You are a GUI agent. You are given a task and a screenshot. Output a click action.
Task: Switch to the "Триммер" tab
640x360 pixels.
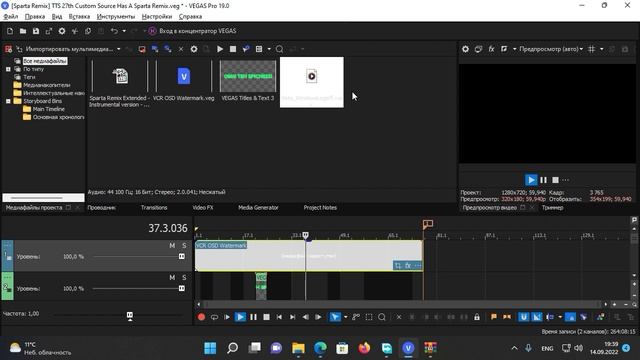pos(553,208)
